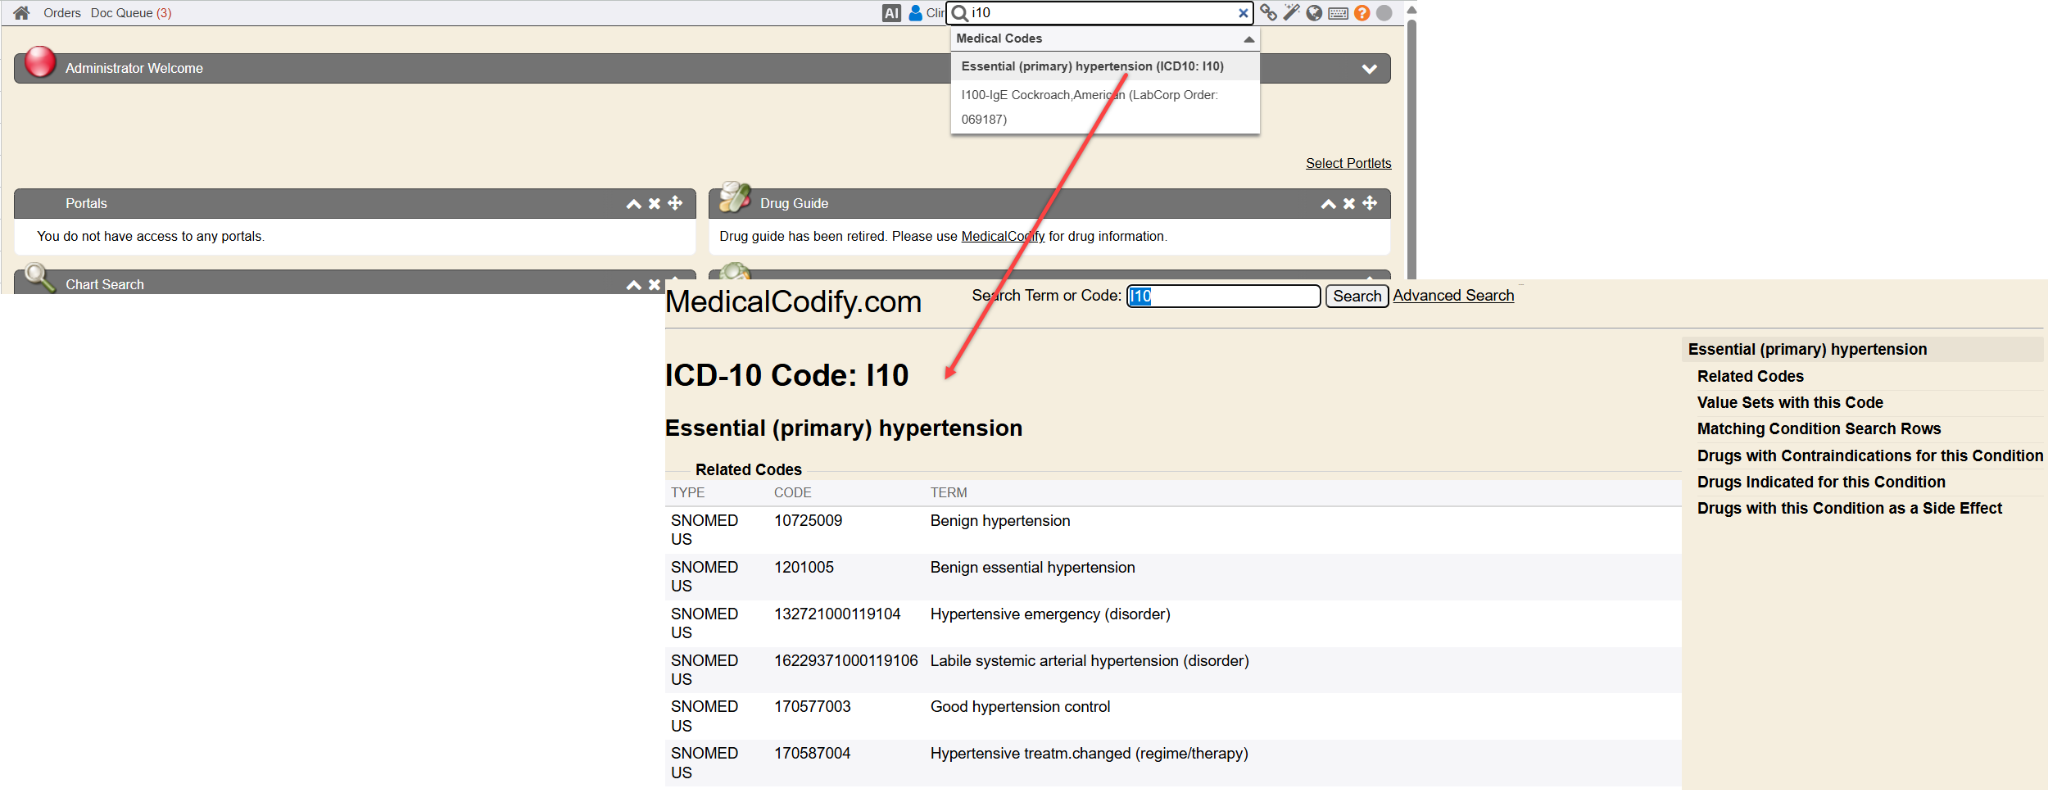Viewport: 2048px width, 790px height.
Task: Click the chain link icon in toolbar
Action: [1268, 13]
